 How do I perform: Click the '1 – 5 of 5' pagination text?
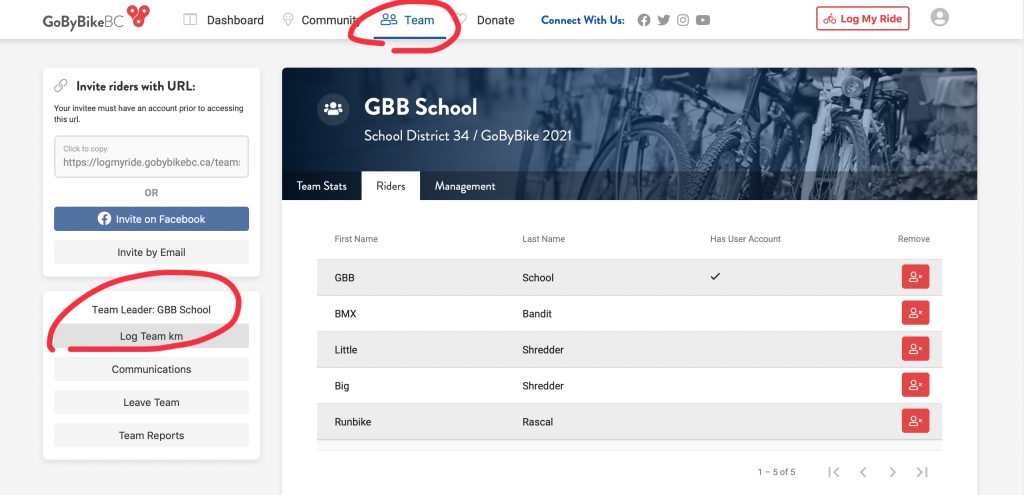776,472
